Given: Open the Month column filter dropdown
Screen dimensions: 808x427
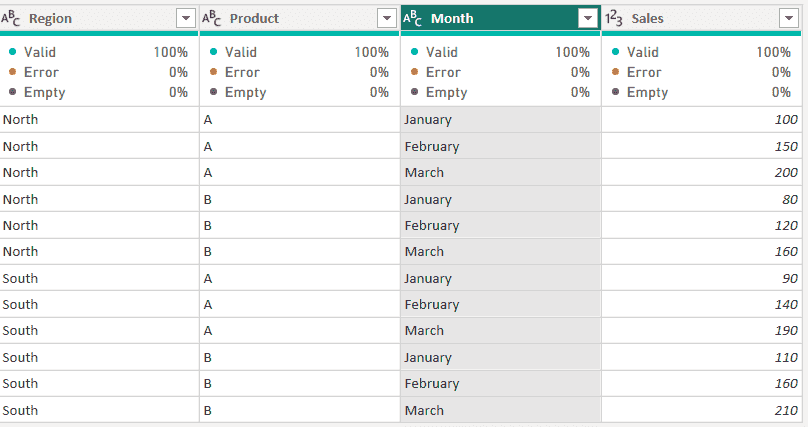Looking at the screenshot, I should pos(587,18).
